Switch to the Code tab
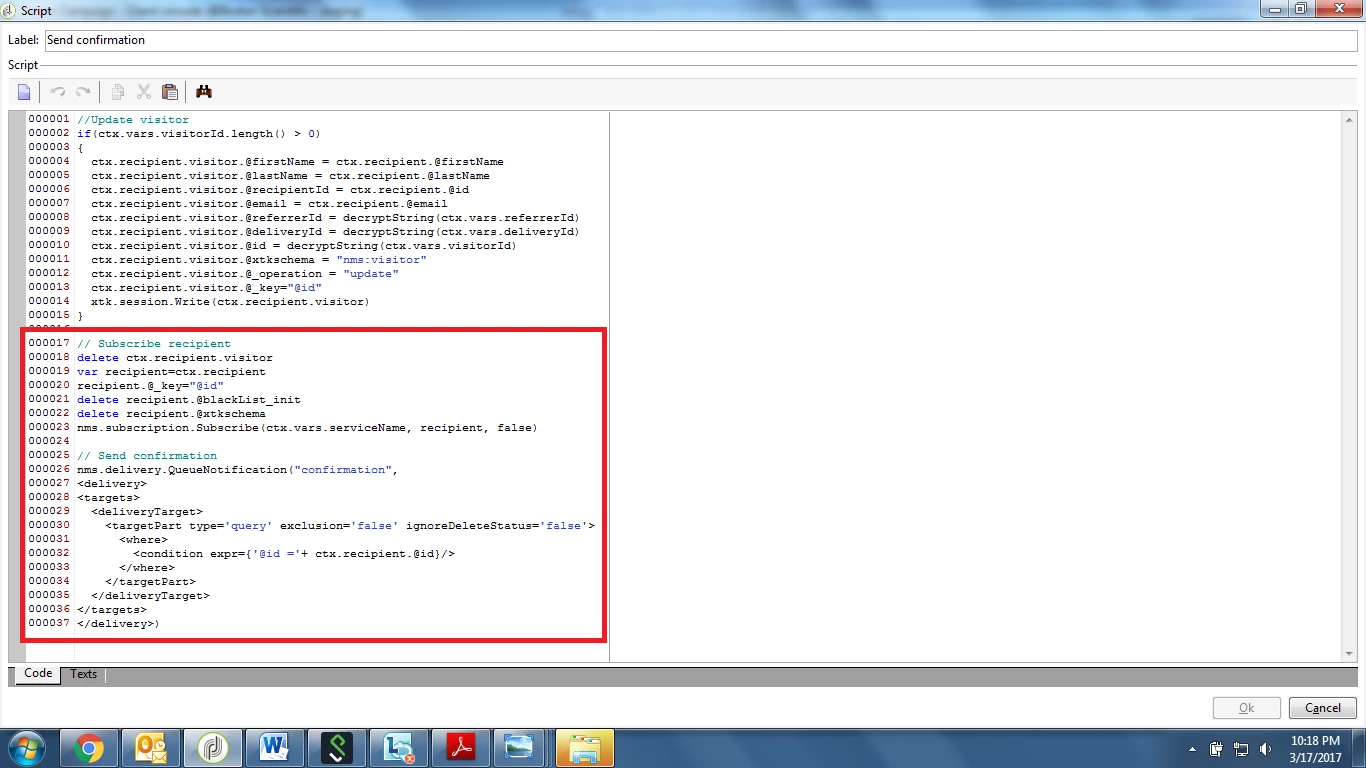This screenshot has height=768, width=1366. tap(38, 674)
